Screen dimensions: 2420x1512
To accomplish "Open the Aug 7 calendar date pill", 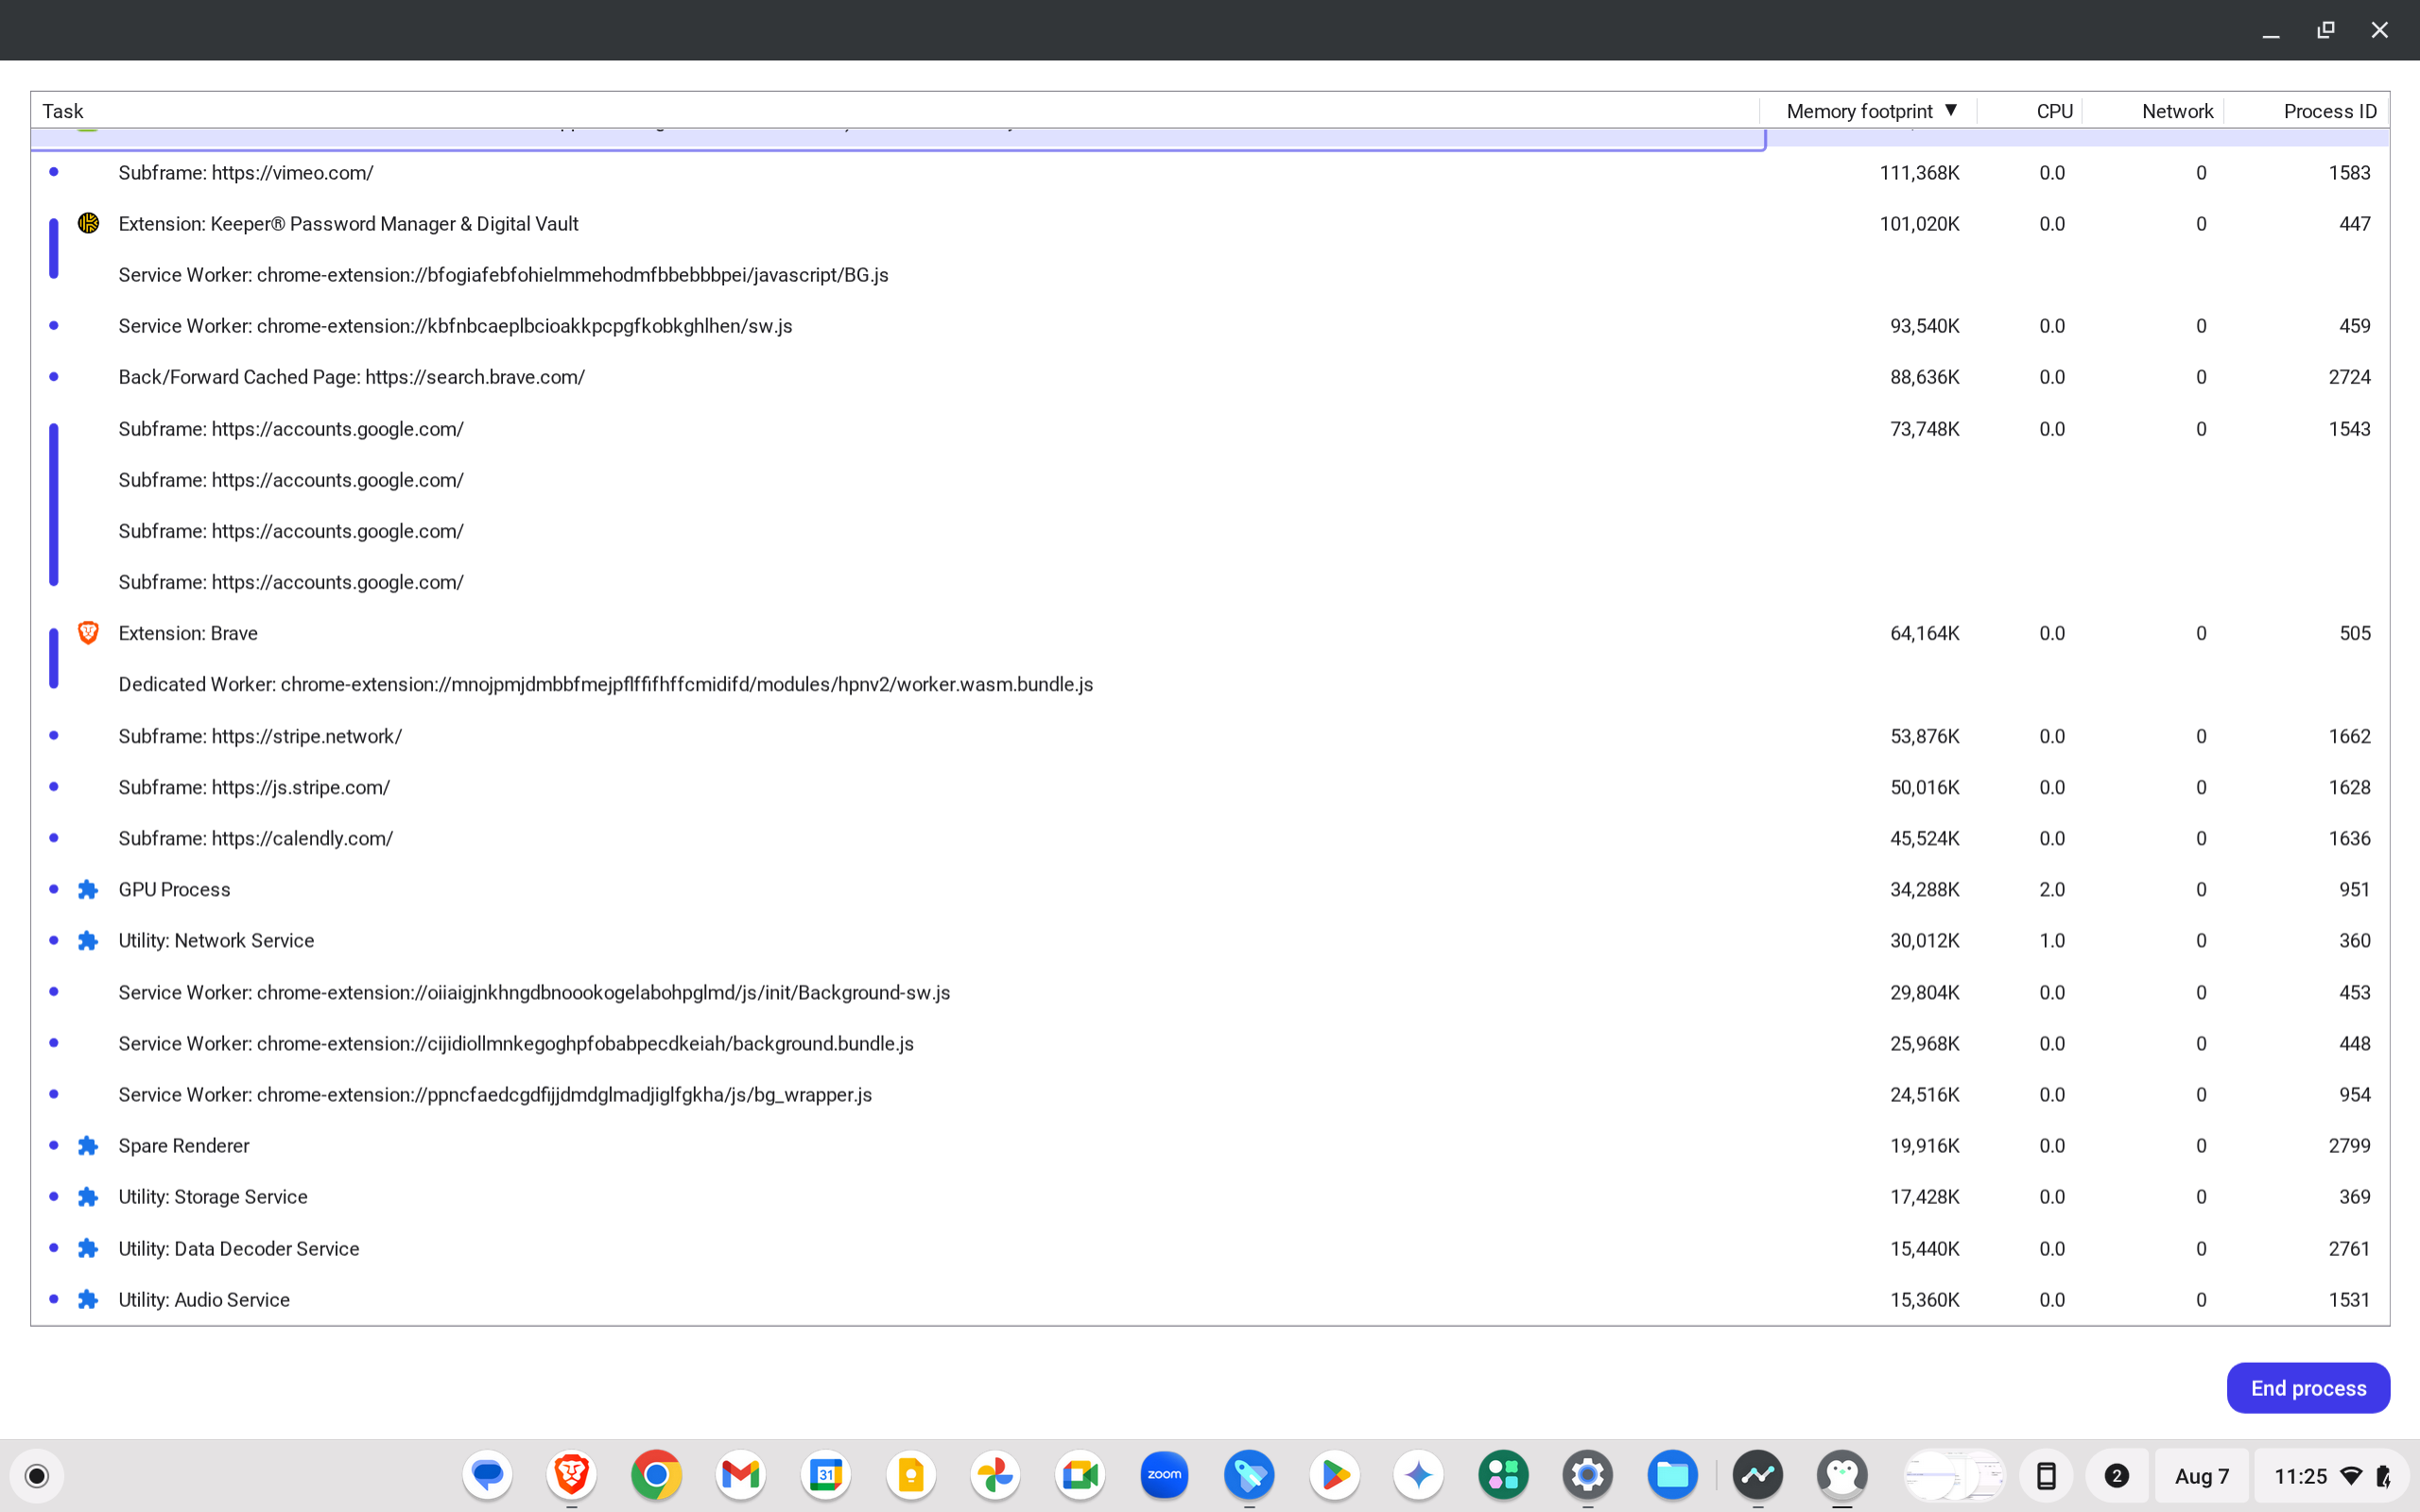I will (x=2201, y=1475).
